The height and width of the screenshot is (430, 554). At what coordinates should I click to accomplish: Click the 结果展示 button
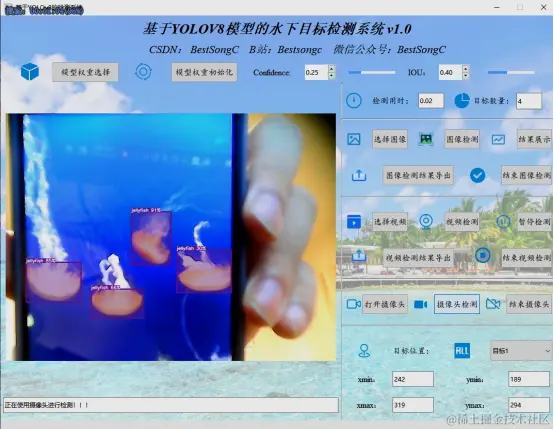(534, 139)
